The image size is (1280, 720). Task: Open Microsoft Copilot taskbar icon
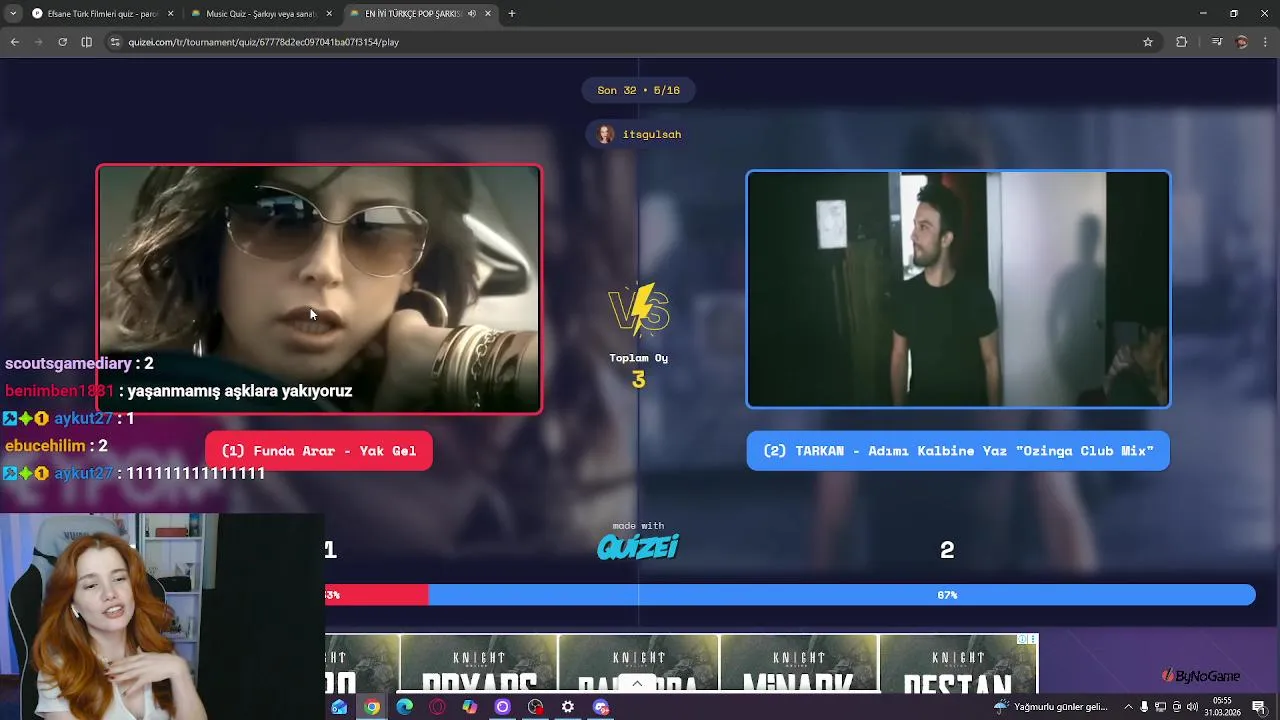(x=470, y=707)
